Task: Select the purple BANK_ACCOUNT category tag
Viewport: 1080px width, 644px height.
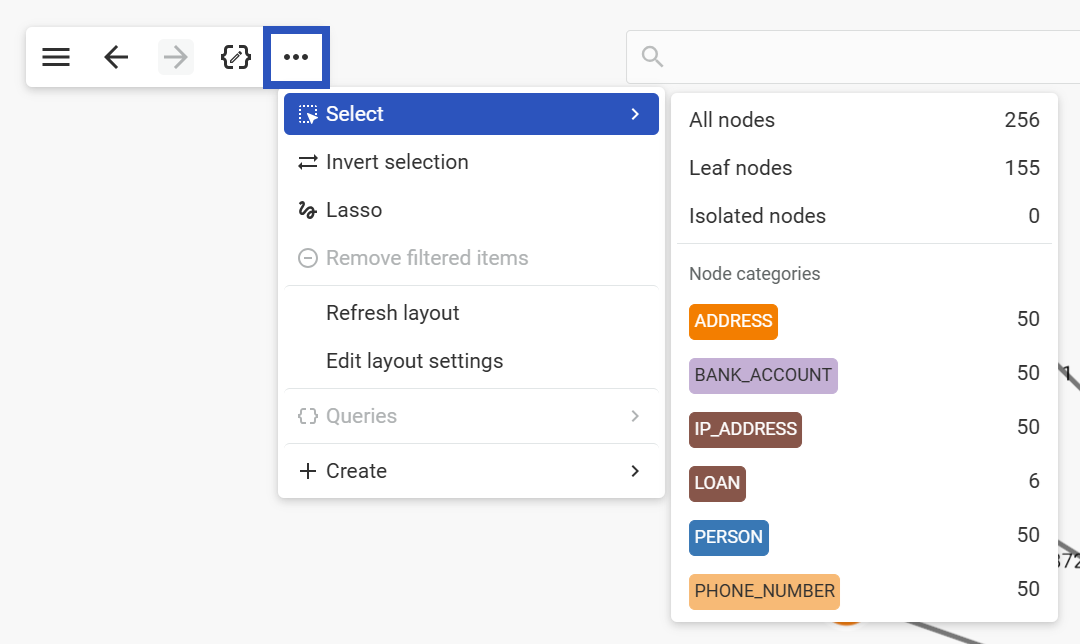Action: [763, 375]
